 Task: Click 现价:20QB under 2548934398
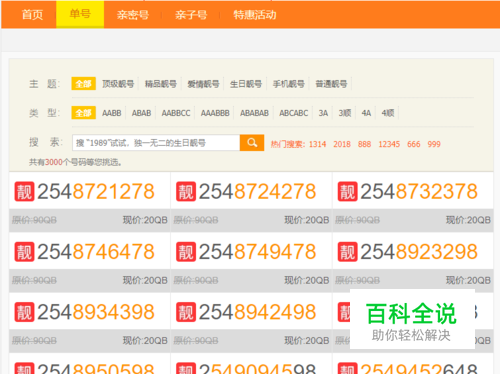(145, 341)
